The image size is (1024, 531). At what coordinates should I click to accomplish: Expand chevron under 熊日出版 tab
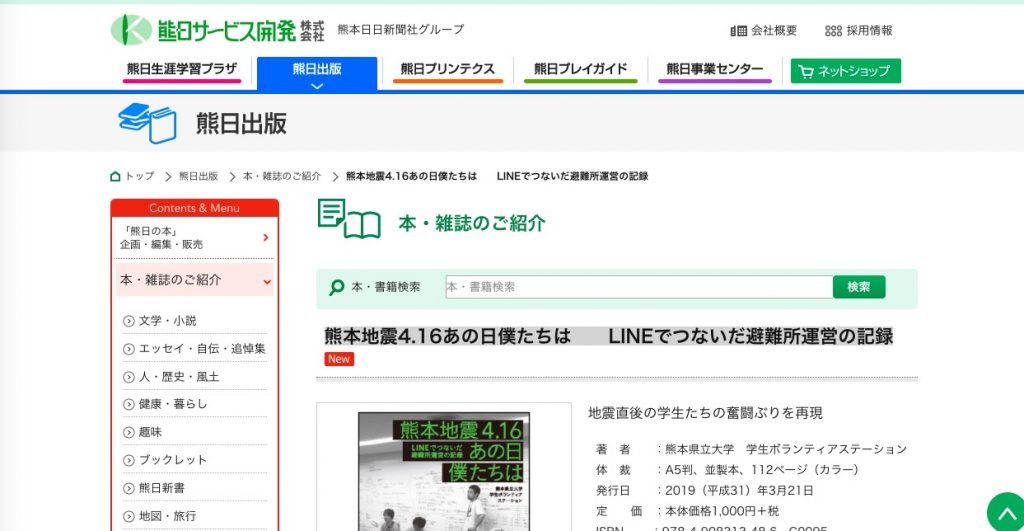pyautogui.click(x=317, y=86)
